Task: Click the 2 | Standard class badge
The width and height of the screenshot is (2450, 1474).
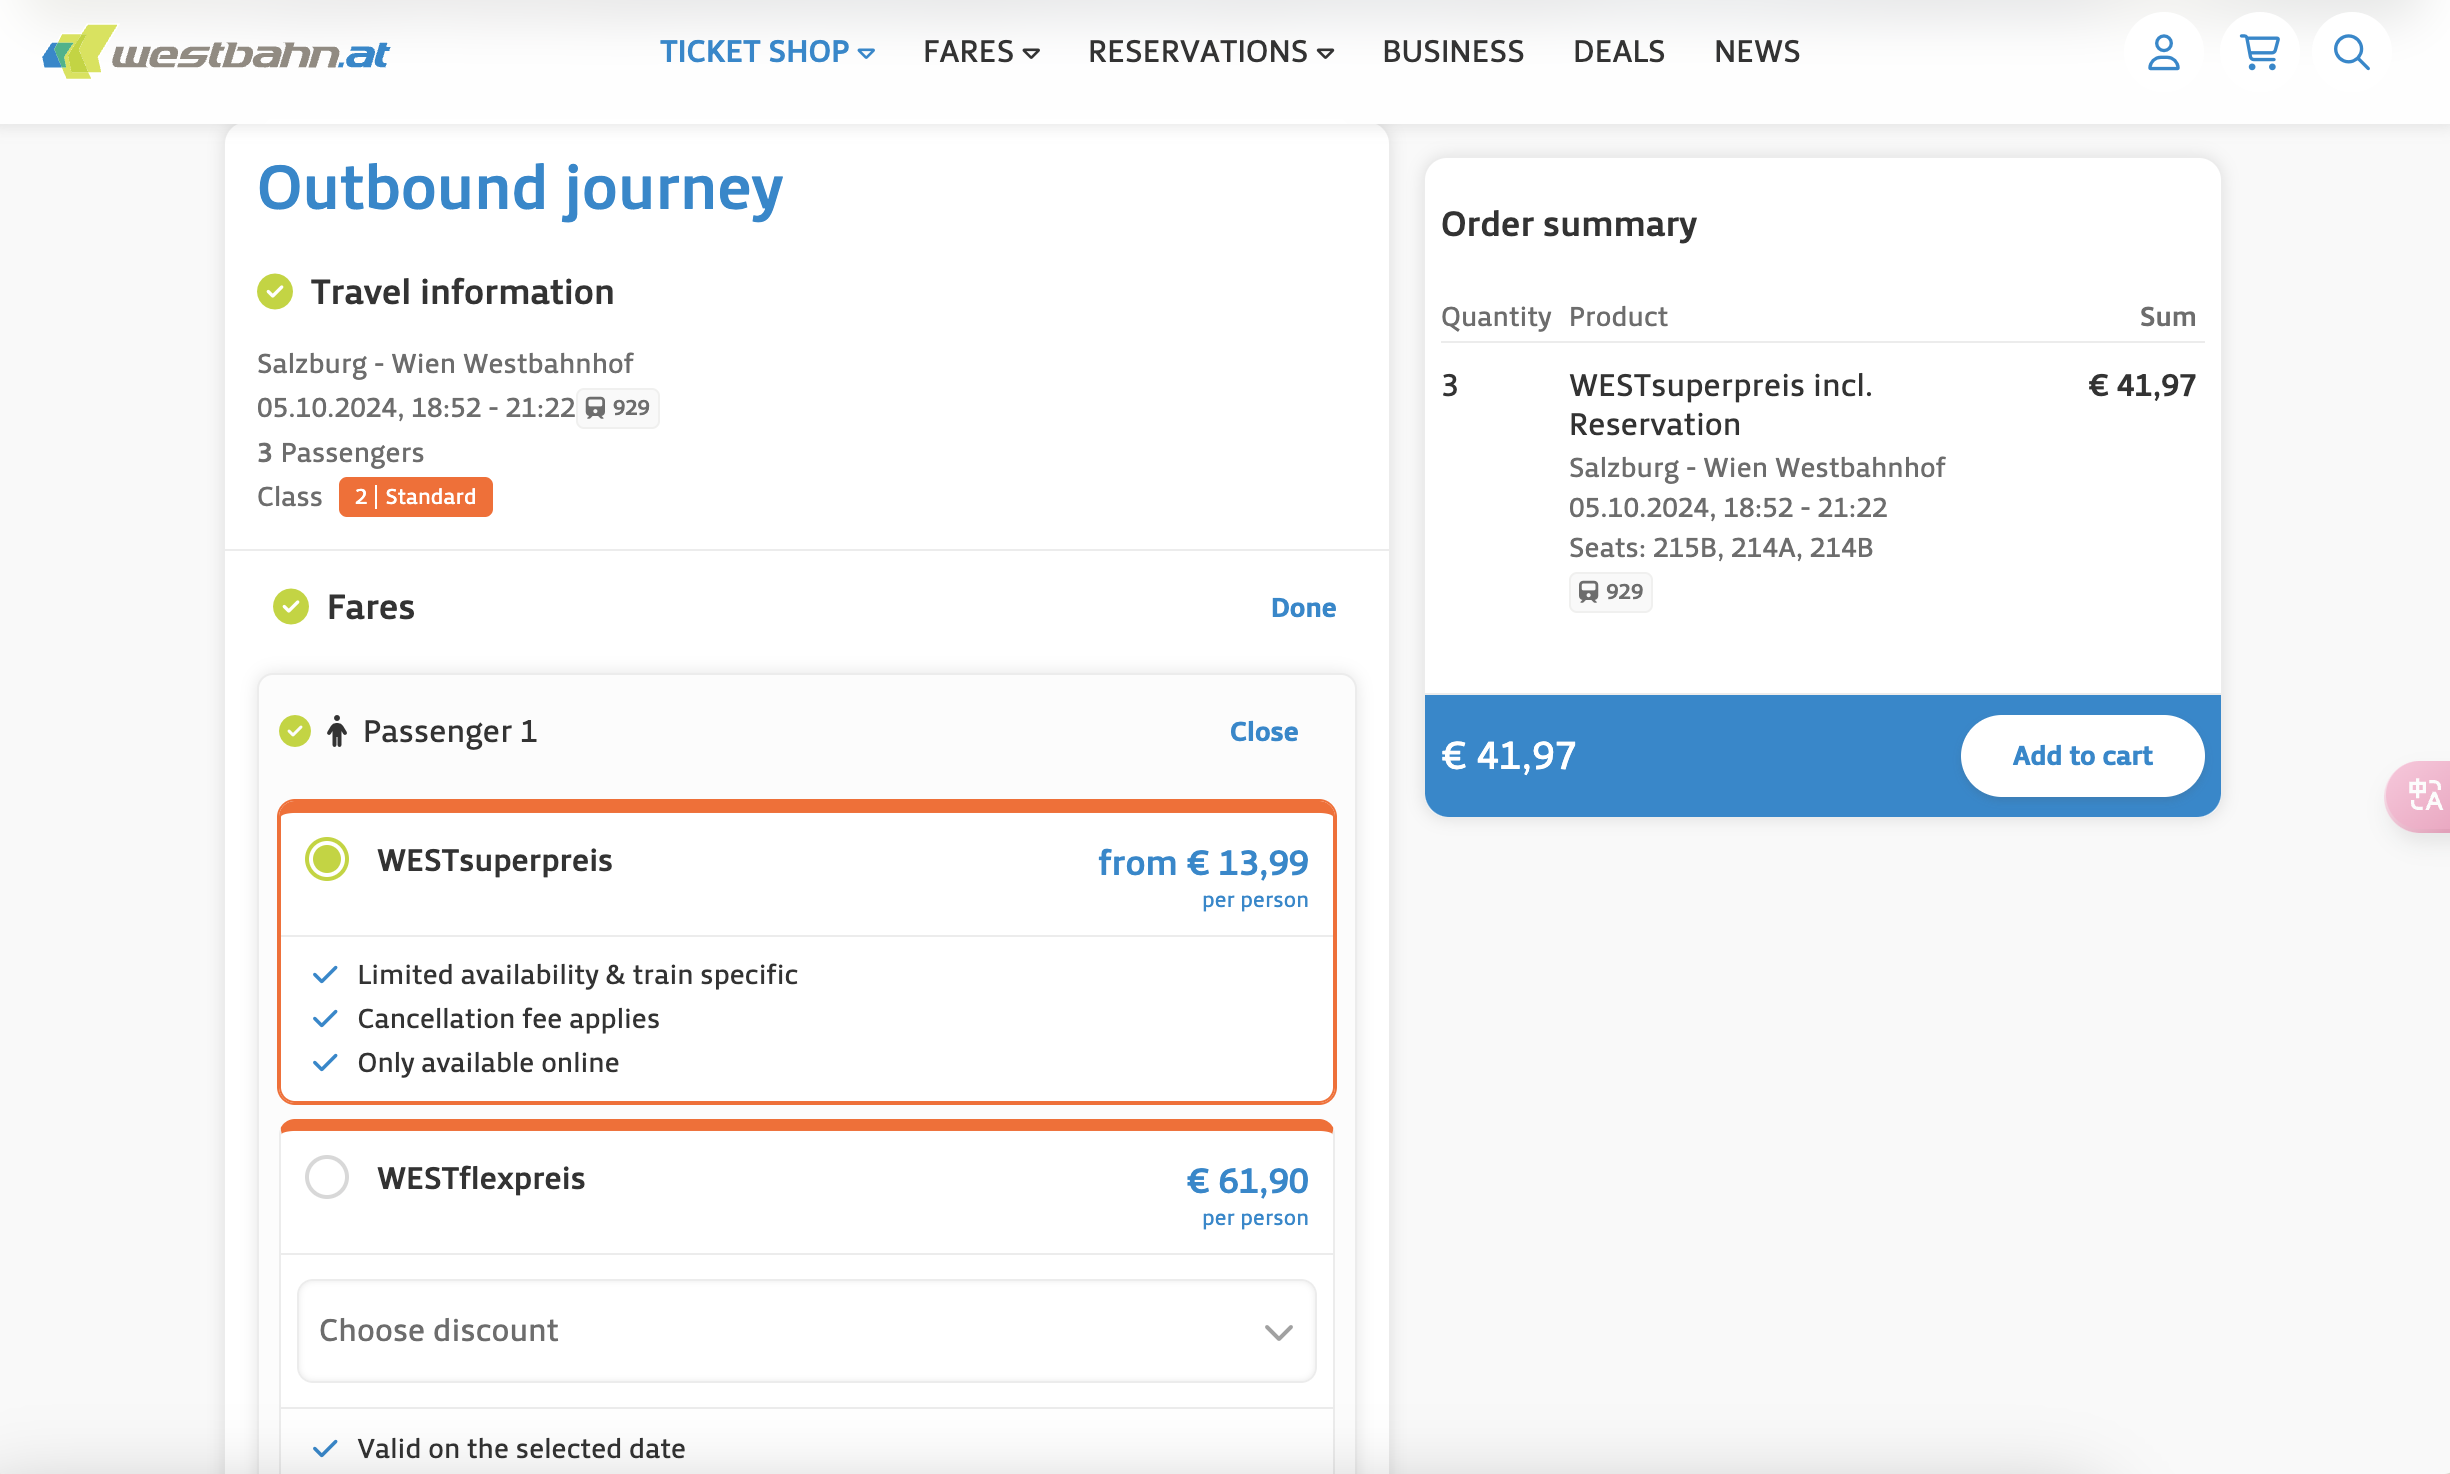Action: 415,497
